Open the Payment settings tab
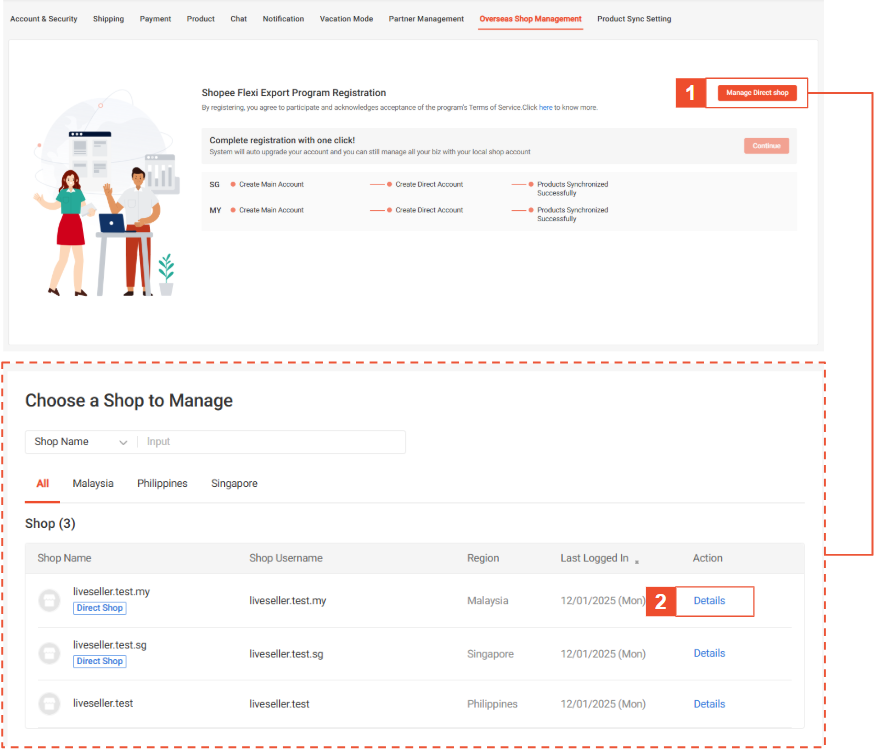Image resolution: width=884 pixels, height=750 pixels. (x=155, y=19)
